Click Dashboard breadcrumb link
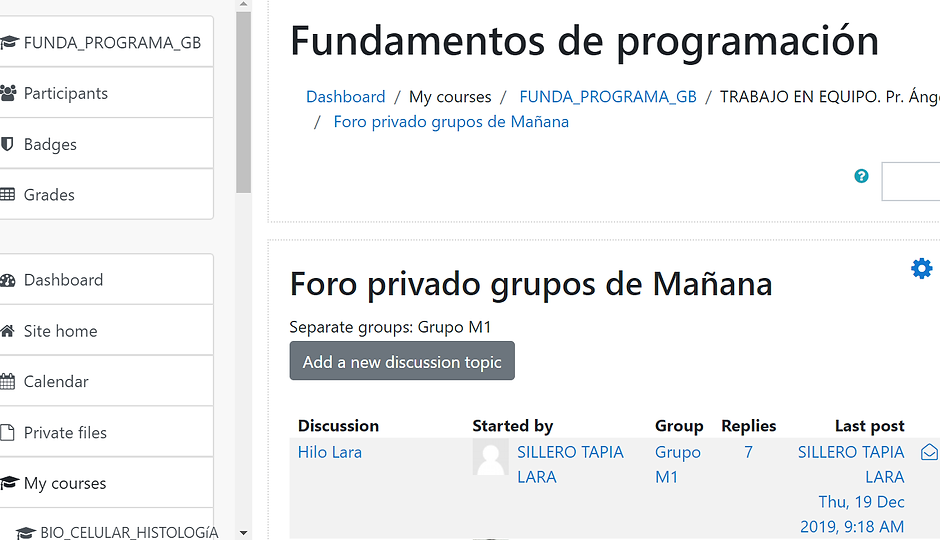Screen dimensions: 940x540 click(345, 96)
